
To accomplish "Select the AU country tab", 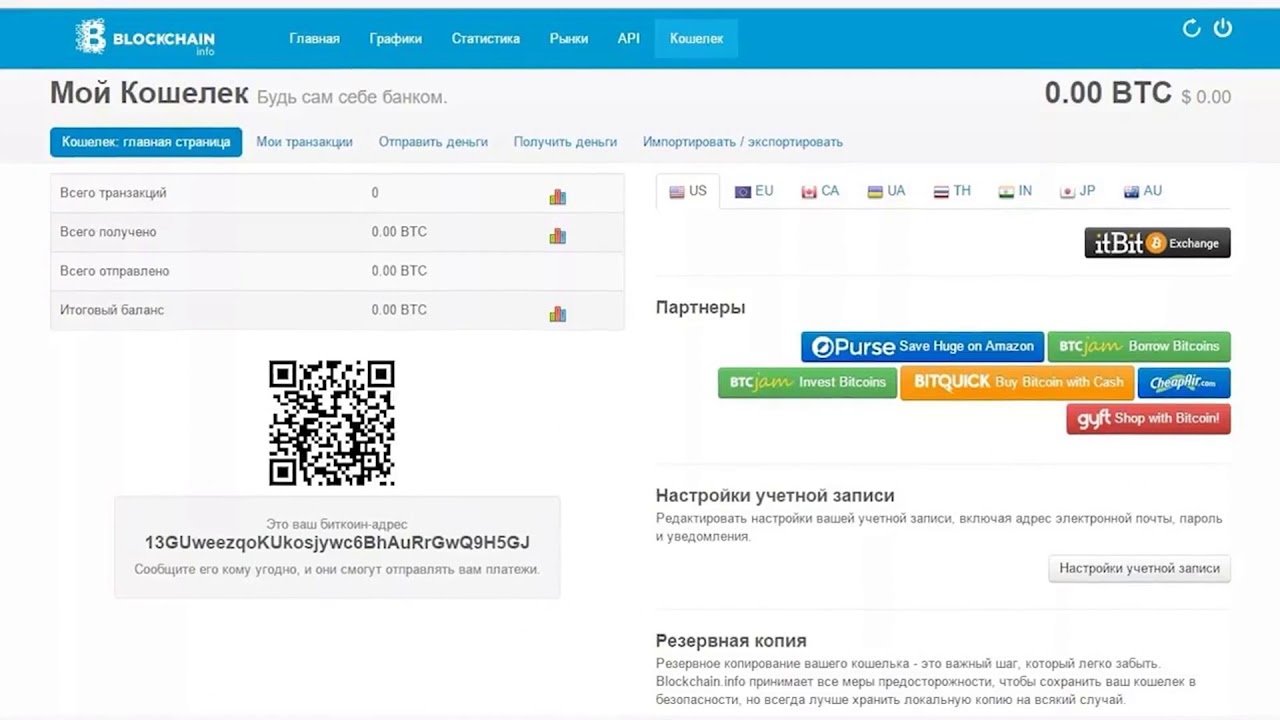I will point(1143,191).
